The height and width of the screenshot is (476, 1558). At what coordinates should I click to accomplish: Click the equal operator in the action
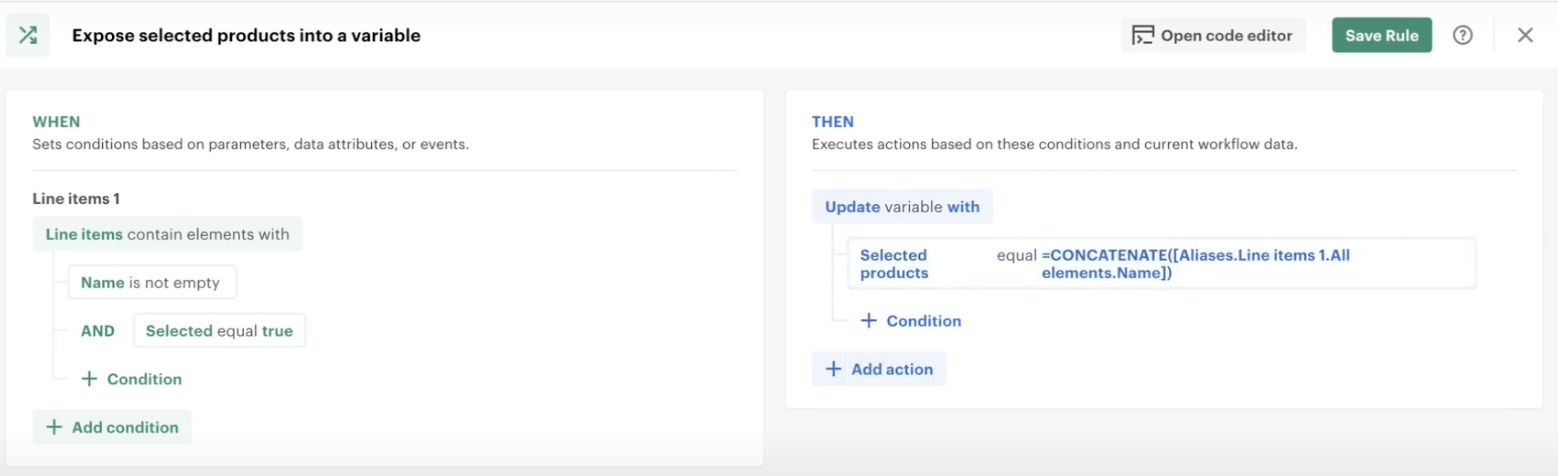point(1016,255)
